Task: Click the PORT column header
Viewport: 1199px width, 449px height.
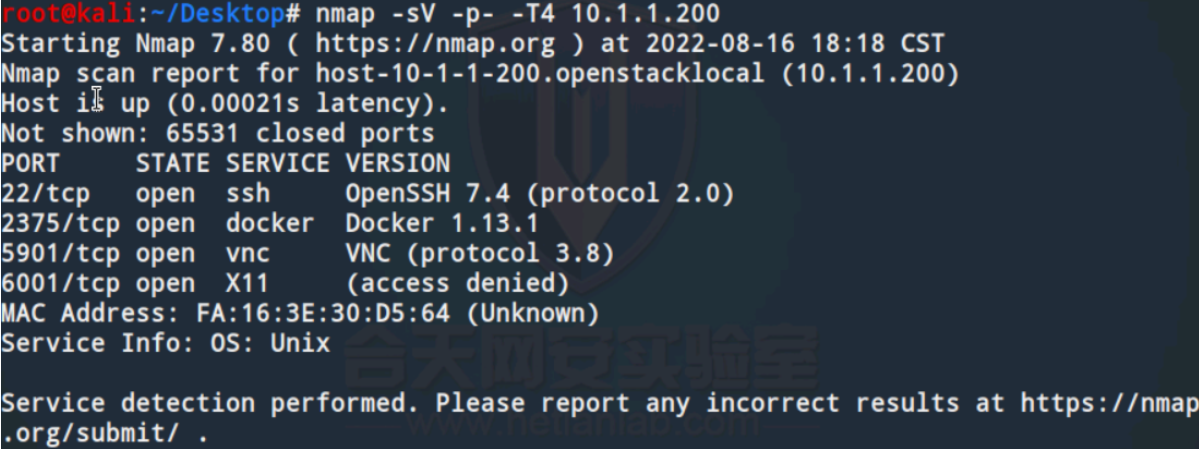Action: (31, 163)
